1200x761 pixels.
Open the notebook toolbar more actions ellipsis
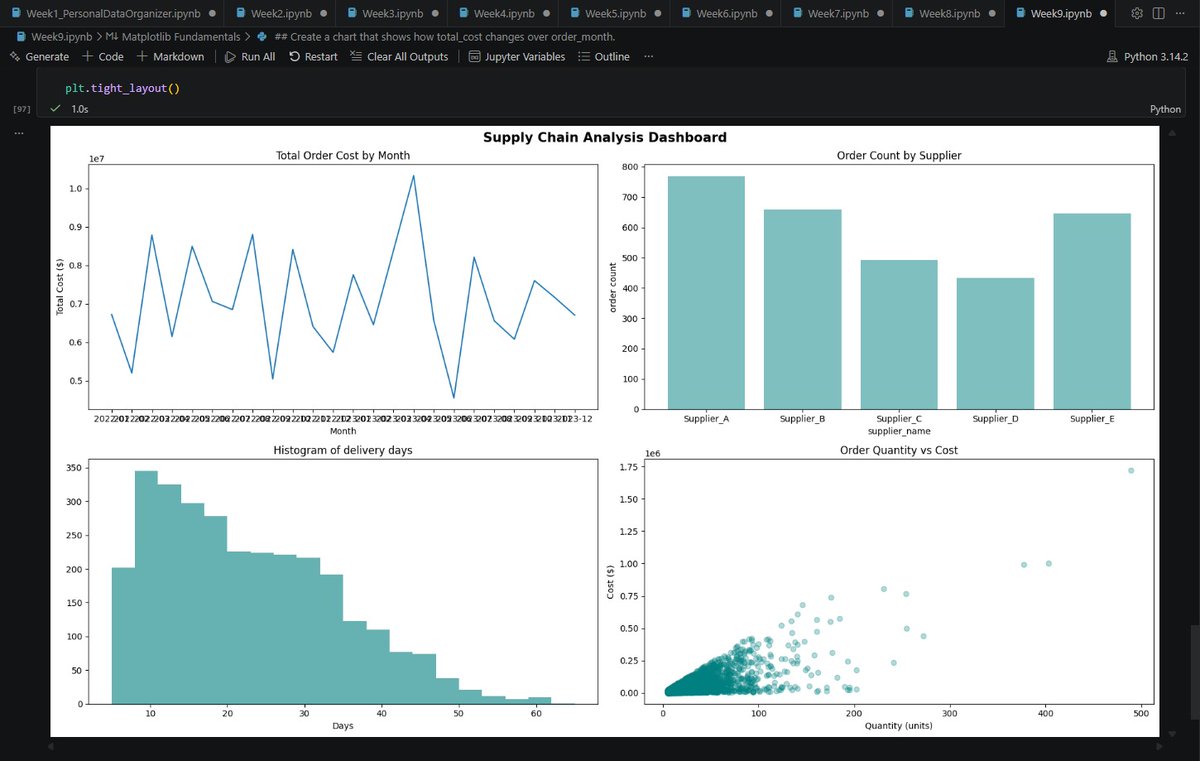[x=649, y=57]
